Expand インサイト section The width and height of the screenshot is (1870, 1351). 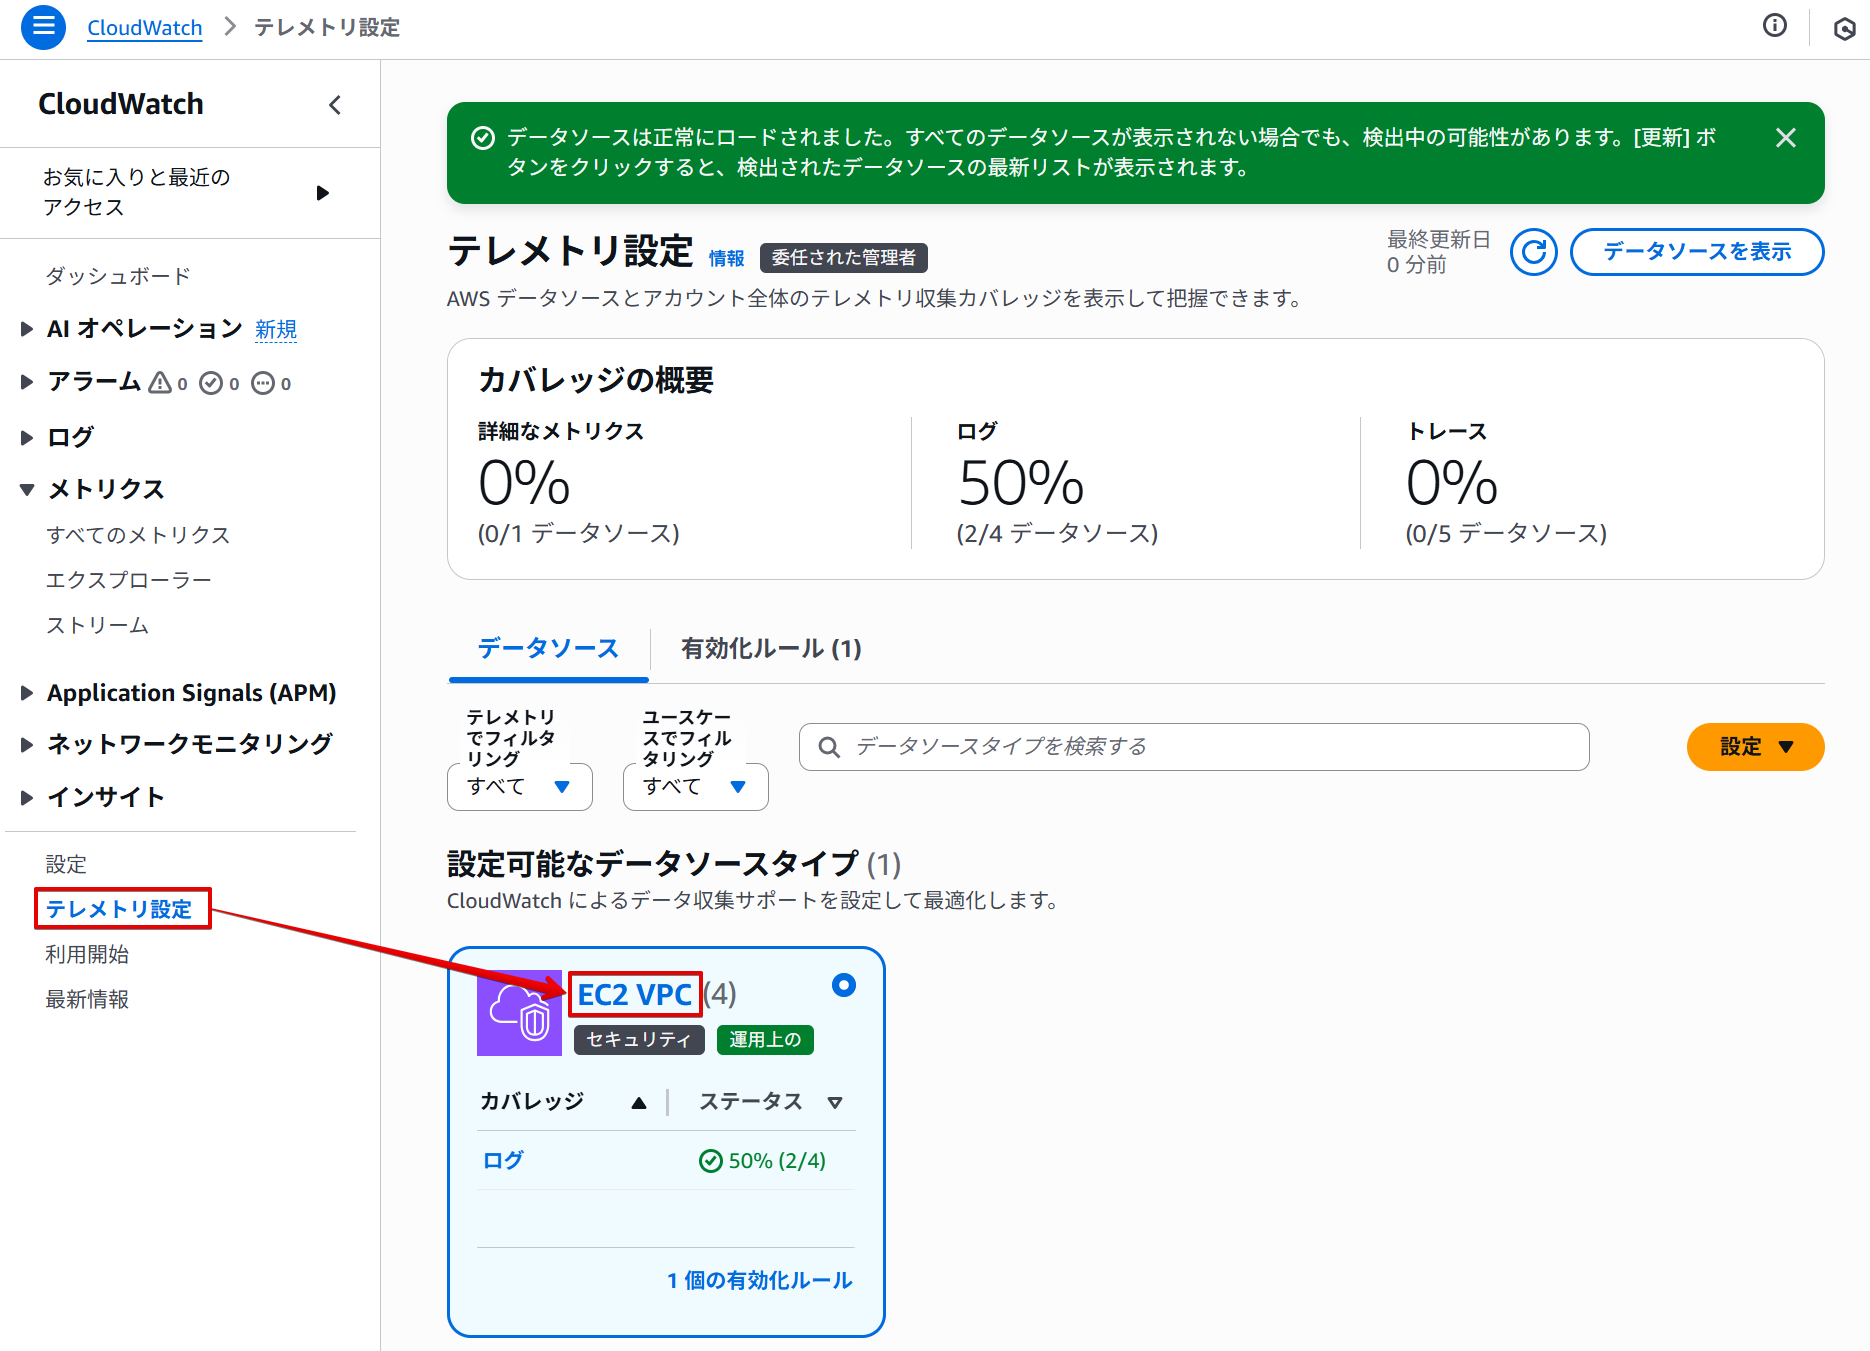(27, 798)
